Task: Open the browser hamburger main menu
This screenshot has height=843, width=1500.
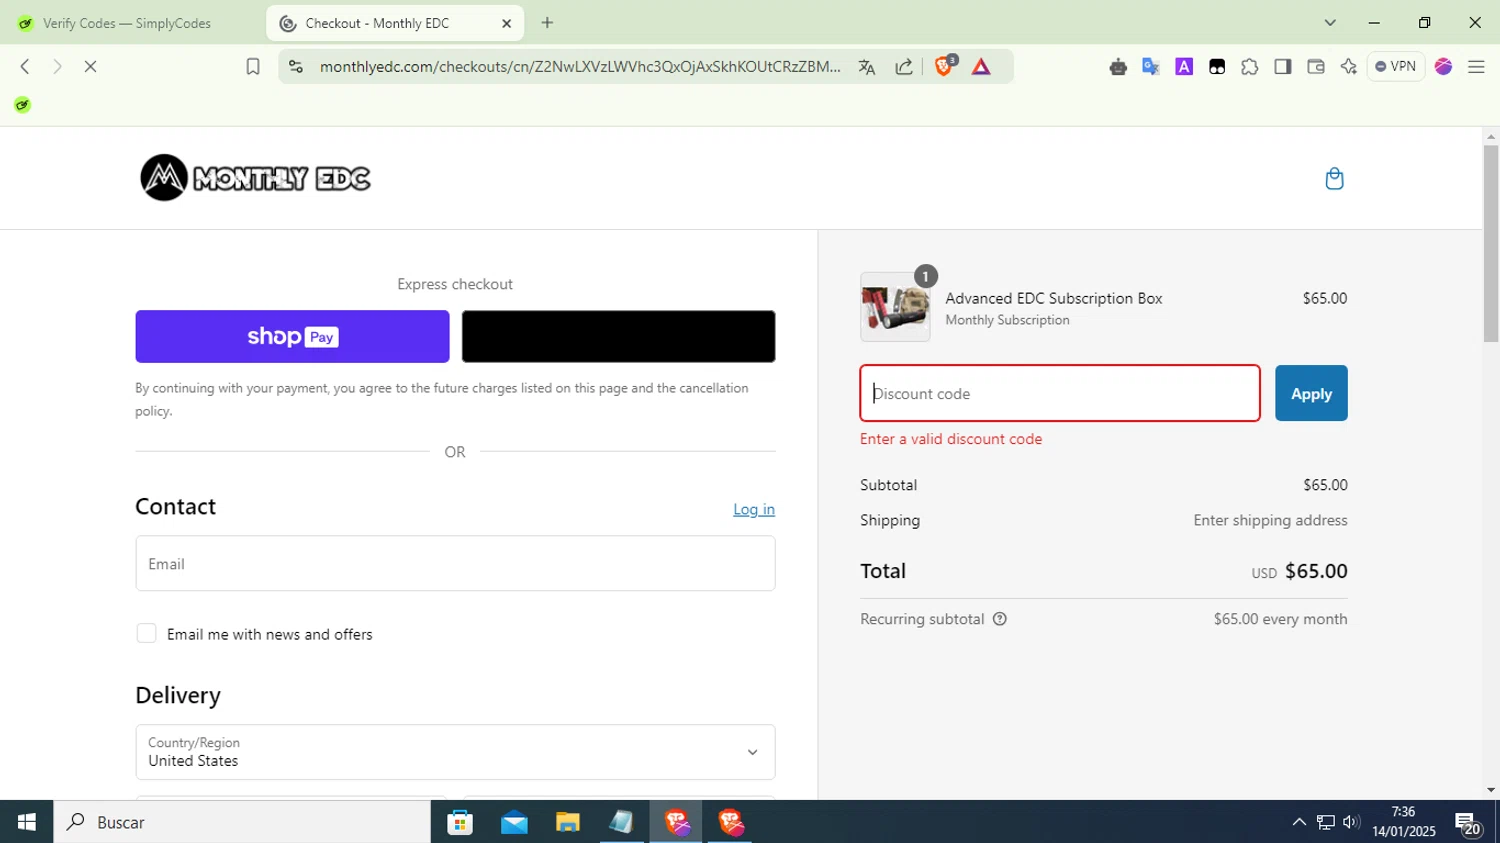Action: coord(1476,67)
